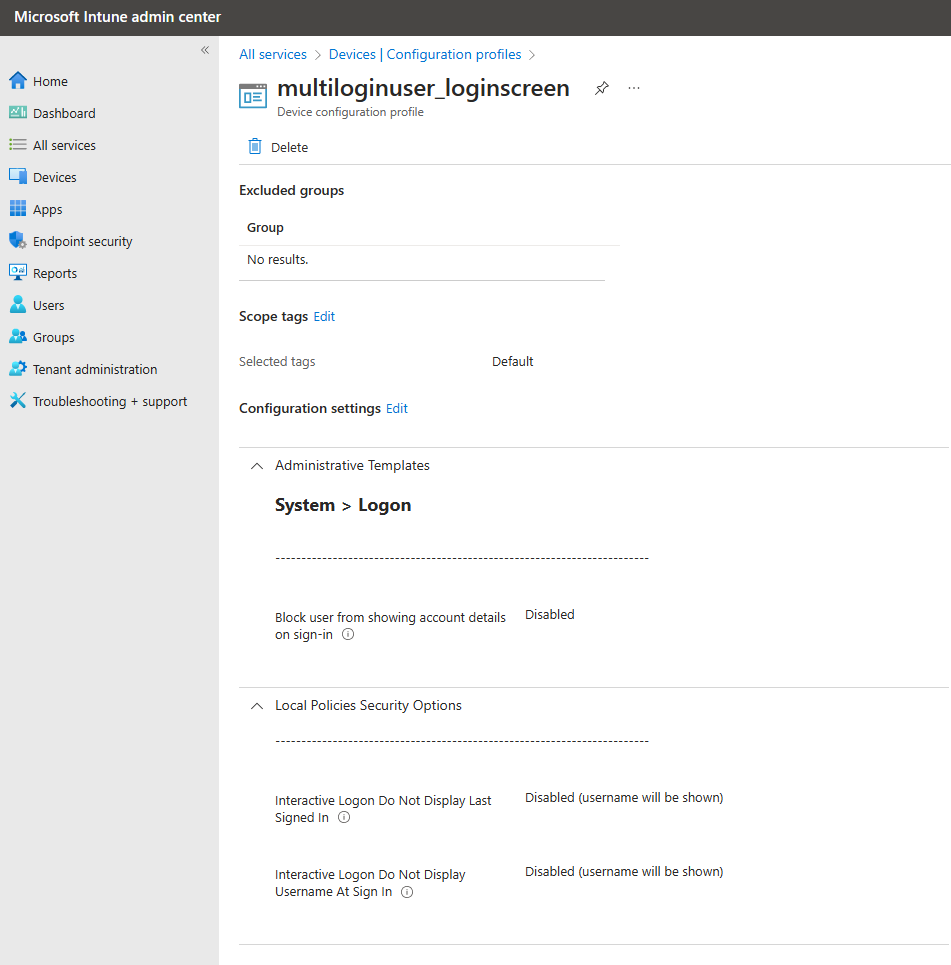Viewport: 951px width, 965px height.
Task: Click the 'Selected tags' label
Action: click(x=277, y=361)
